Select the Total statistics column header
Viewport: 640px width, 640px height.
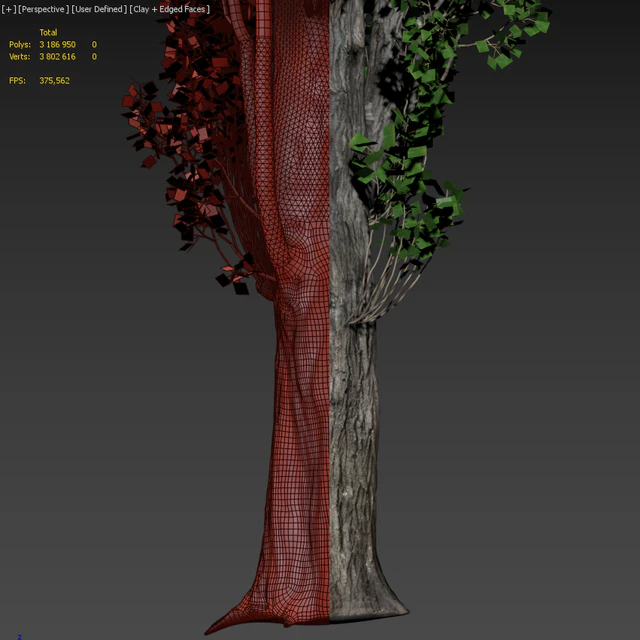[x=48, y=32]
